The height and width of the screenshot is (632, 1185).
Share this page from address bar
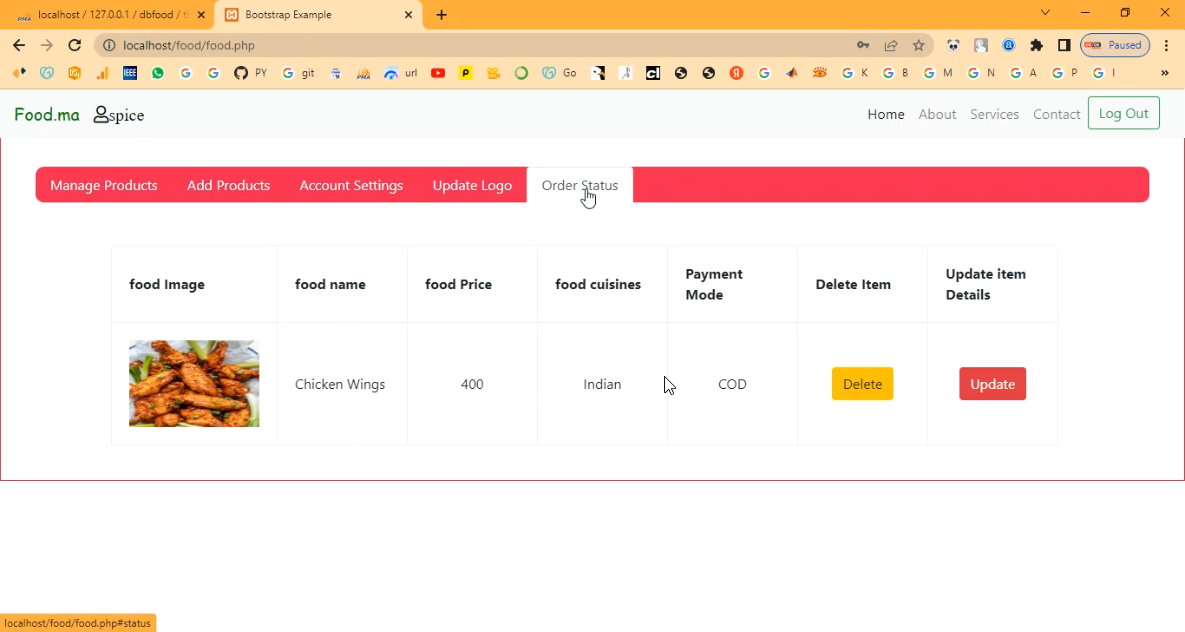(891, 45)
